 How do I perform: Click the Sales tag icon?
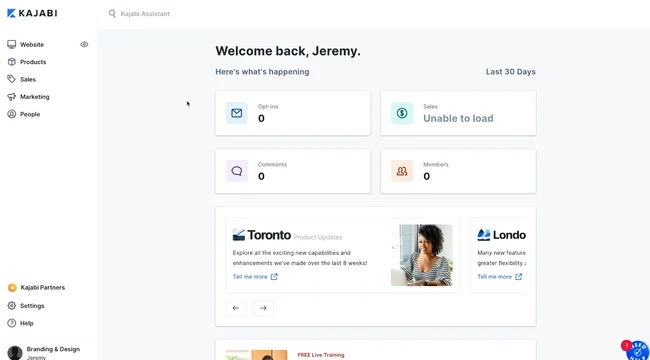point(12,79)
